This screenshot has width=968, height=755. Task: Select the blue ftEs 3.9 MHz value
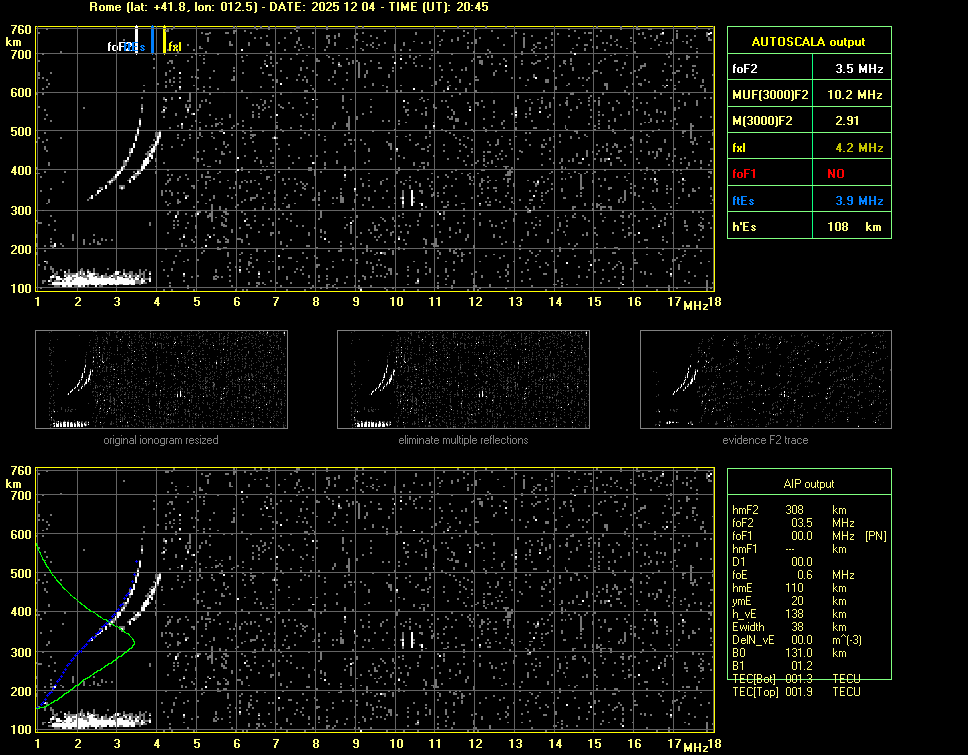pyautogui.click(x=859, y=200)
